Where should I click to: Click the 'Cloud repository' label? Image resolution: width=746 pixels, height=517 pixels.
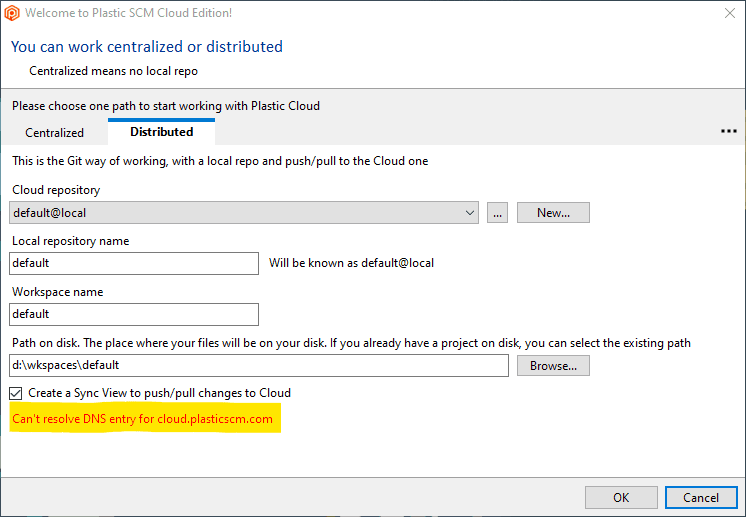coord(56,190)
